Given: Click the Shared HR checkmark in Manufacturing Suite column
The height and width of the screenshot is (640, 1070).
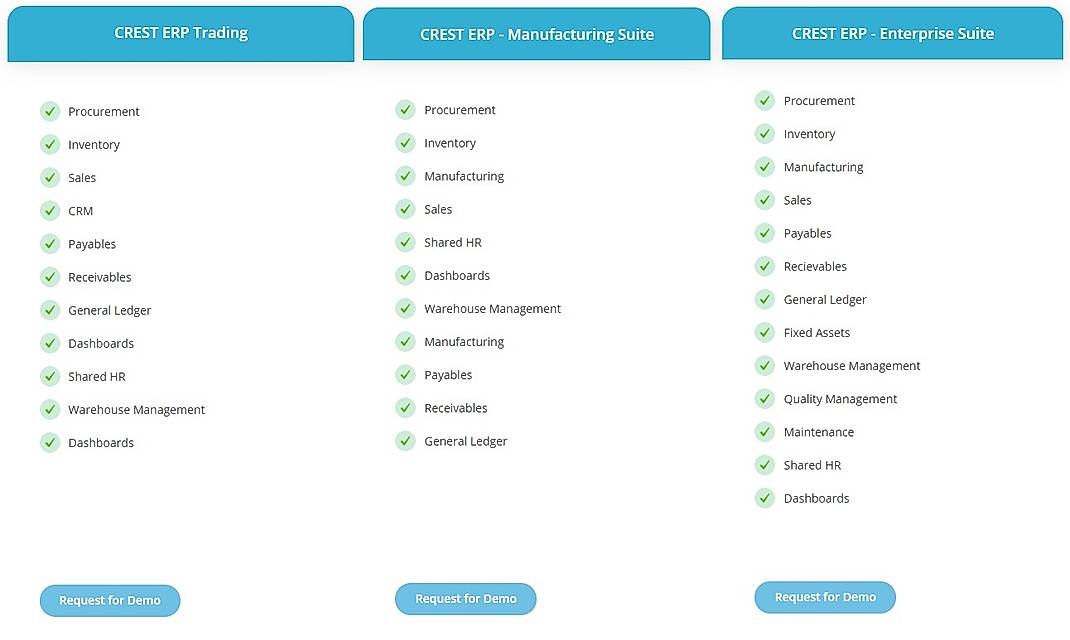Looking at the screenshot, I should 405,241.
